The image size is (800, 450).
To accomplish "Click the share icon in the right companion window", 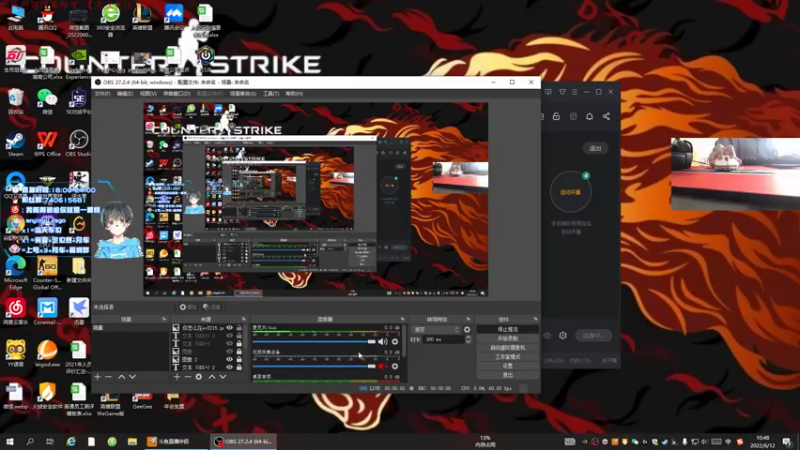I will [x=606, y=116].
